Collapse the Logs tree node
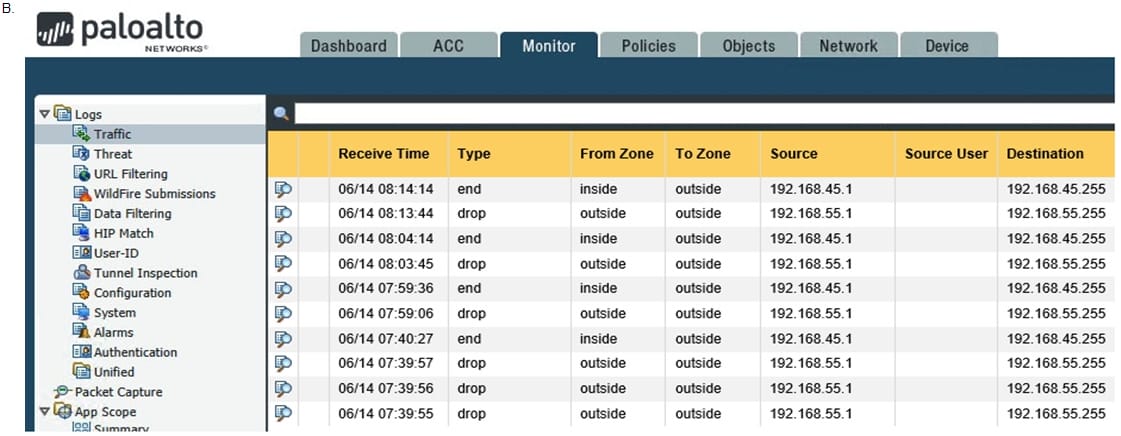 pos(44,114)
